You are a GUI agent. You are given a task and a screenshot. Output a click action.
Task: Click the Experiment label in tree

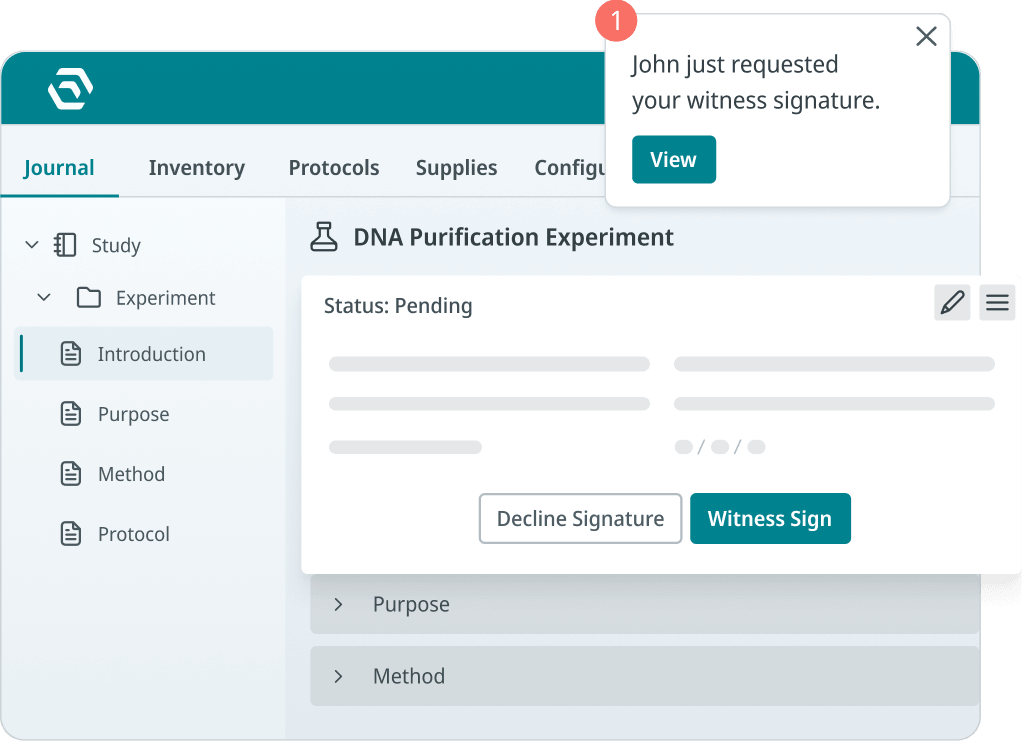pos(166,297)
